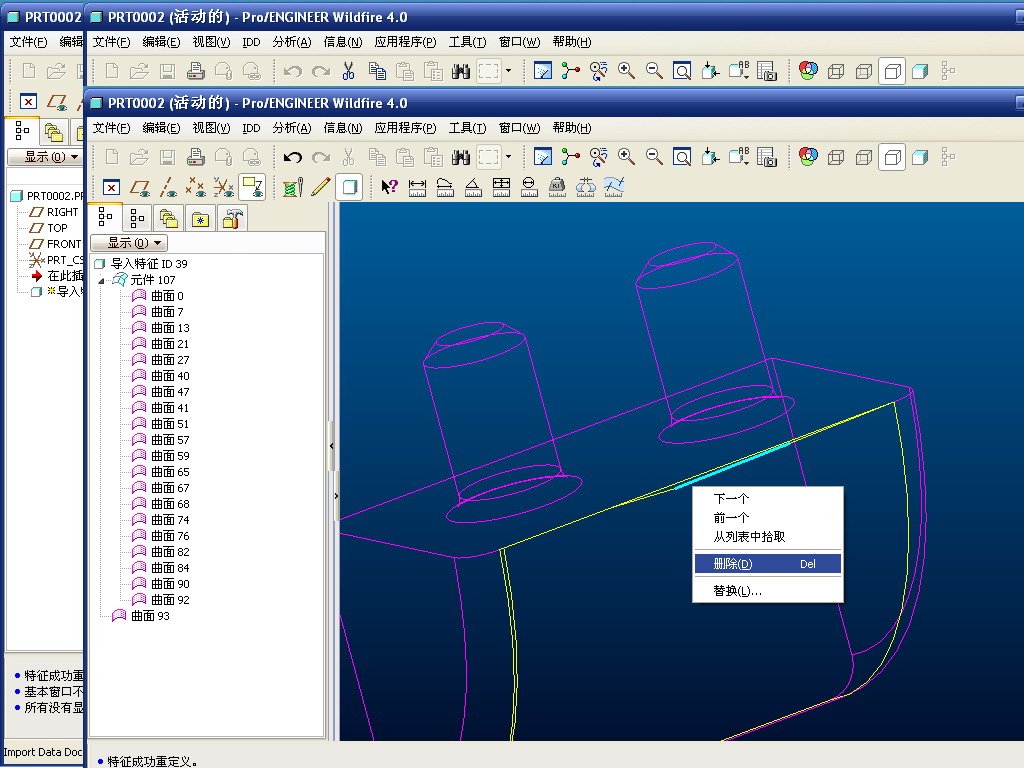Open the 显示 dropdown above 导入特征 tree
Image resolution: width=1024 pixels, height=768 pixels.
128,243
